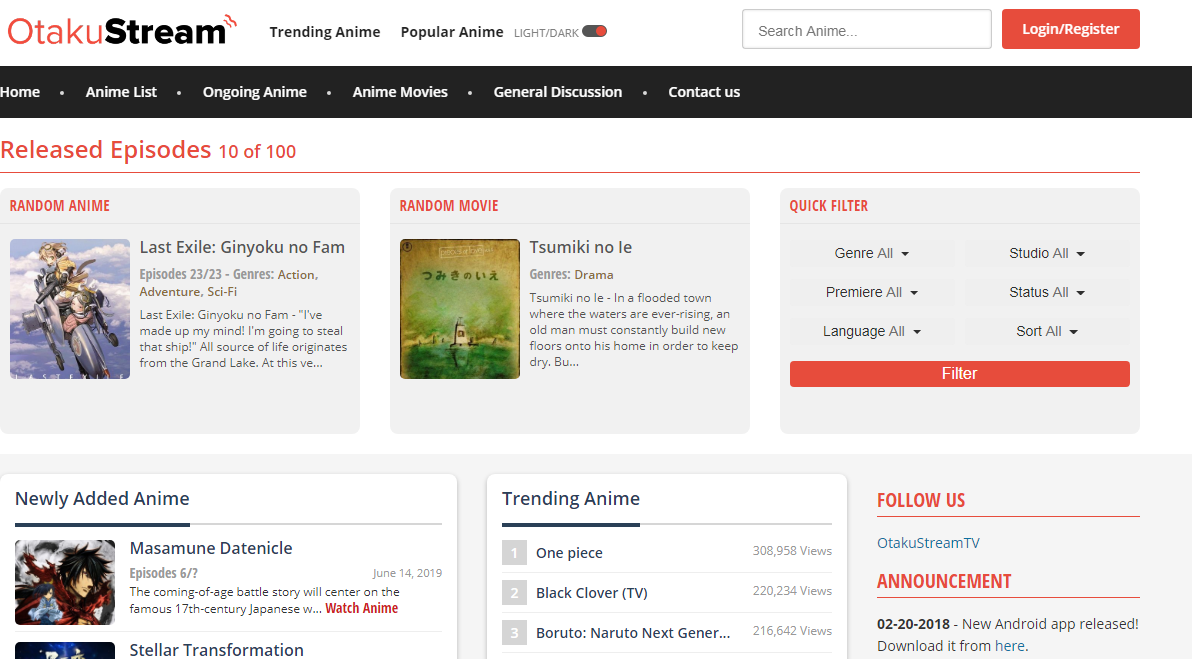This screenshot has height=659, width=1192.
Task: Expand the Genre All dropdown
Action: coord(872,253)
